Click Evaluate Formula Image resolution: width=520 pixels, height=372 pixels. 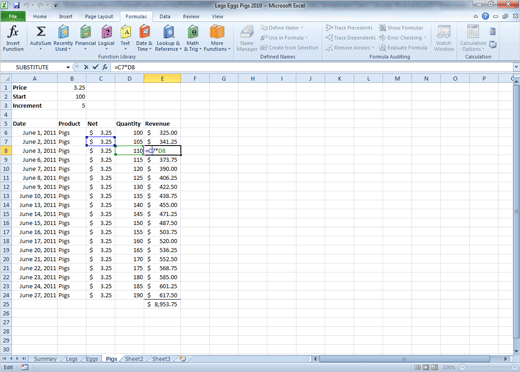coord(403,48)
